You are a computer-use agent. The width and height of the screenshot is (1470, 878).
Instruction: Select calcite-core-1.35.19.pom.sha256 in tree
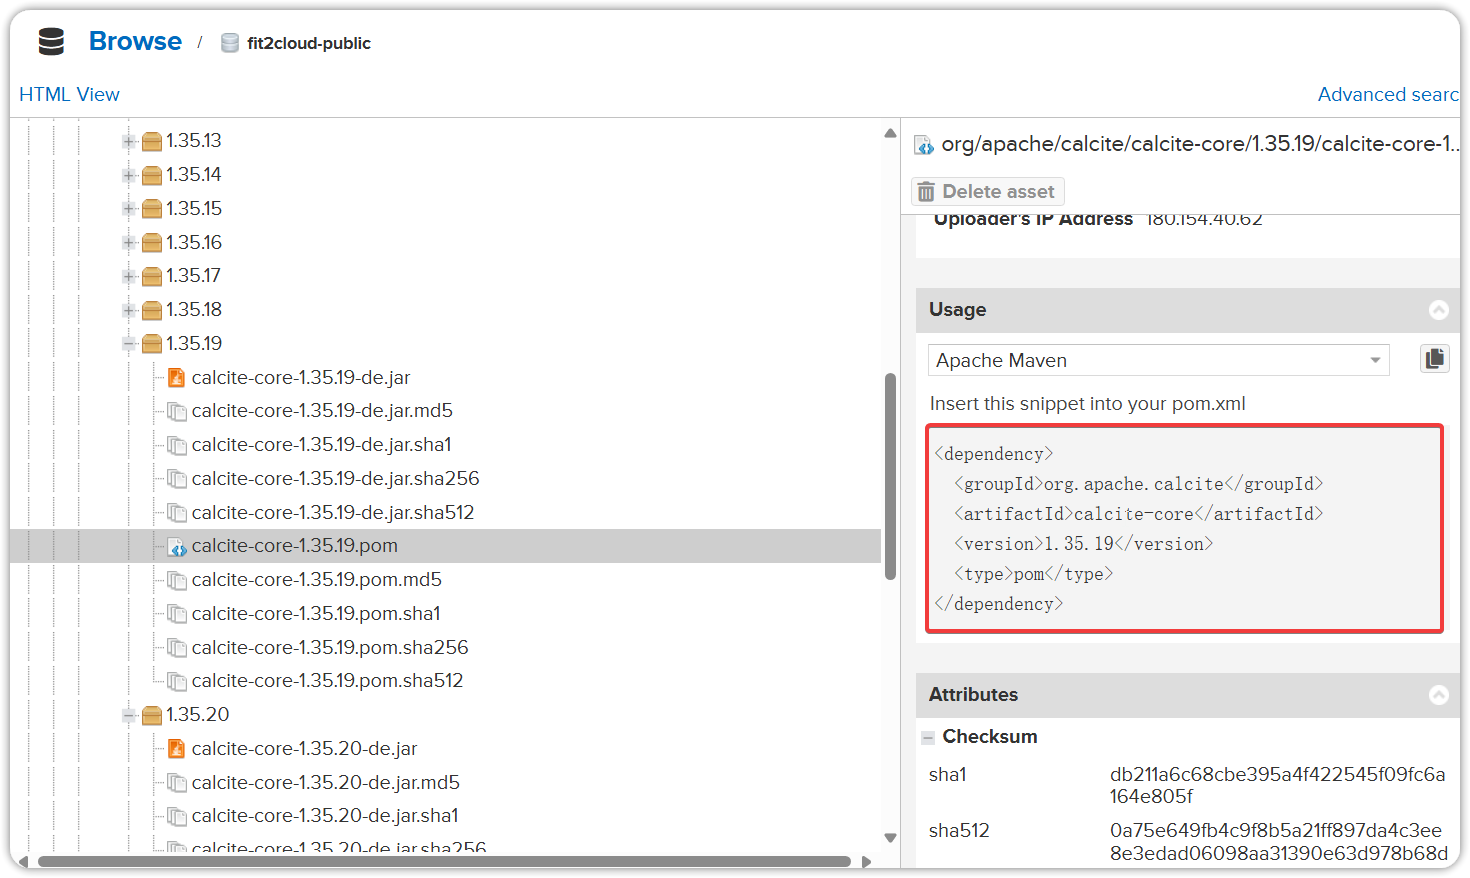(330, 647)
